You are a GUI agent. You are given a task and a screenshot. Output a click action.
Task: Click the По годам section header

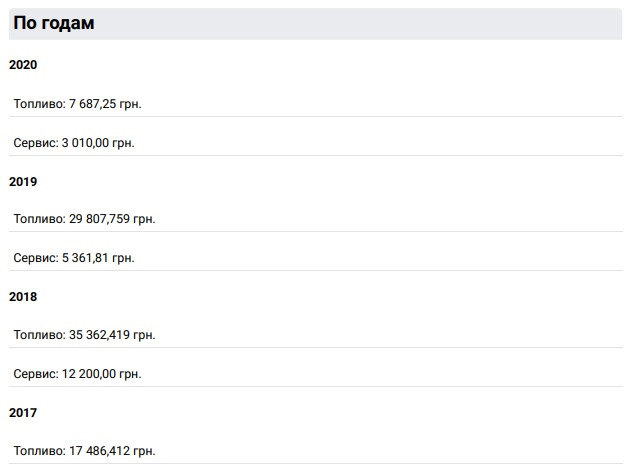pyautogui.click(x=315, y=24)
